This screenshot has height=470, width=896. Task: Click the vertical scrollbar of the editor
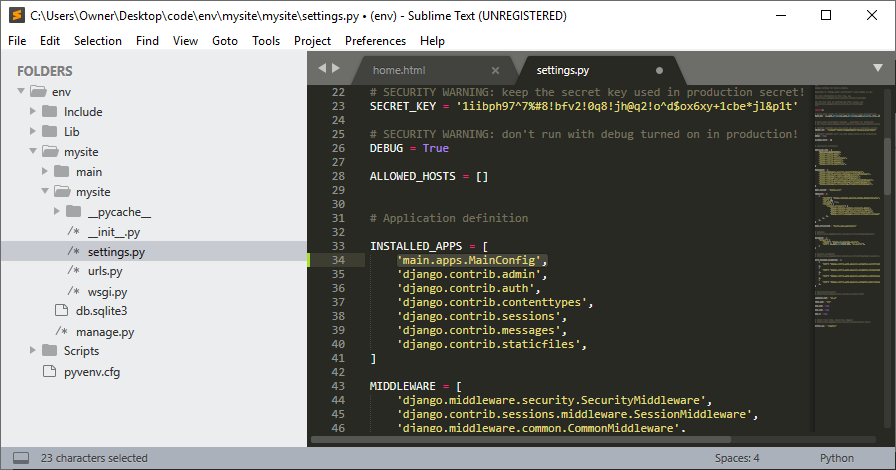(x=887, y=166)
